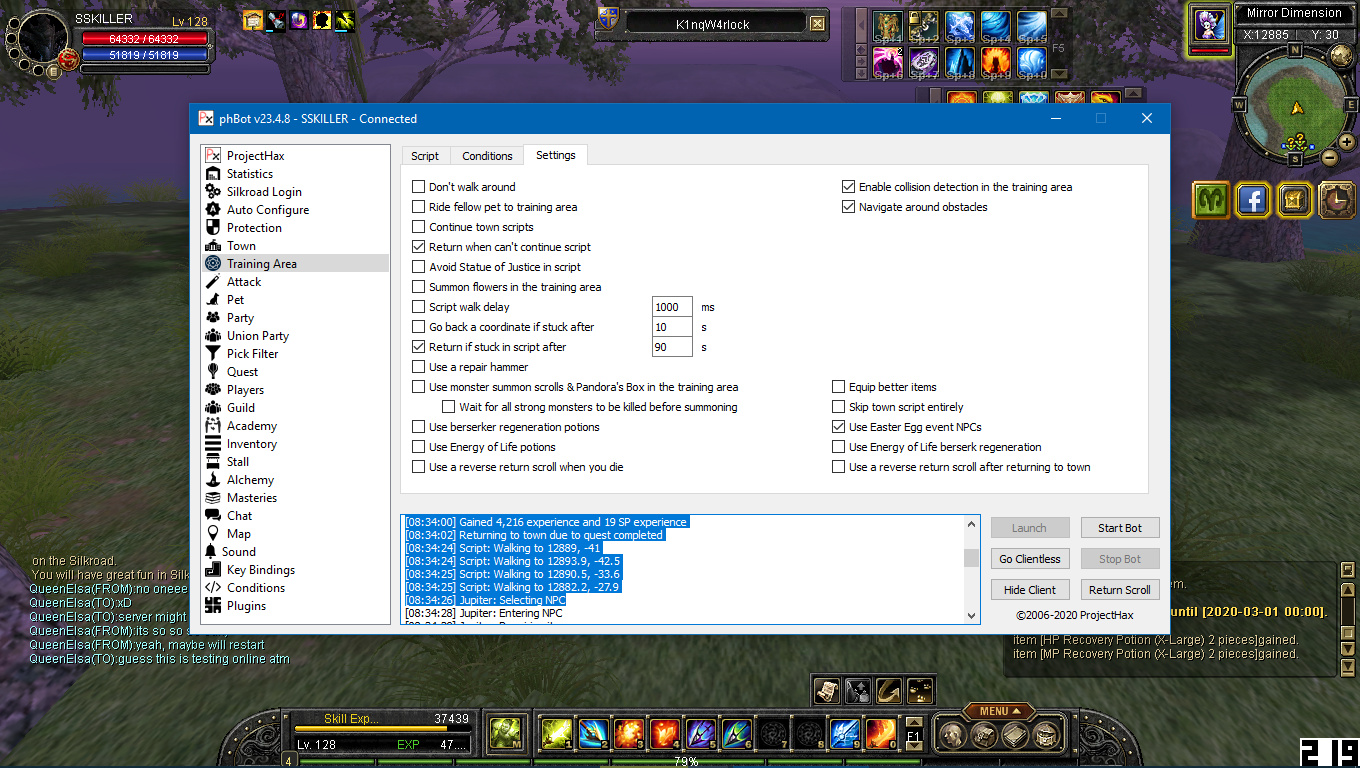Open the Key Bindings section
Viewport: 1360px width, 768px height.
point(260,570)
